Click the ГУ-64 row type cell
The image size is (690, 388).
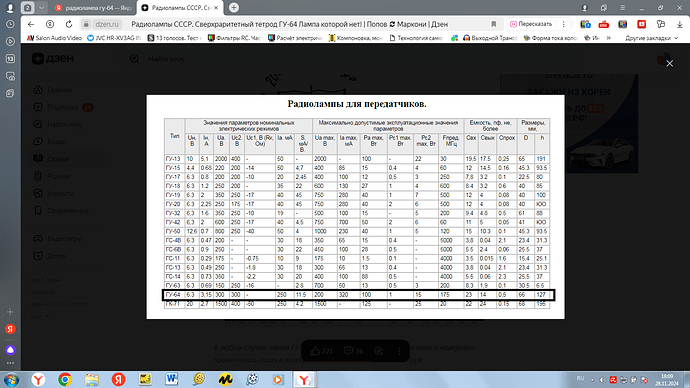(173, 295)
